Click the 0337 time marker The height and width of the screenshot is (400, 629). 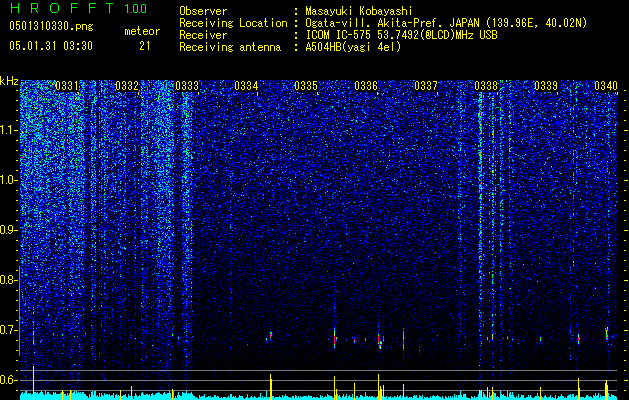pos(426,86)
